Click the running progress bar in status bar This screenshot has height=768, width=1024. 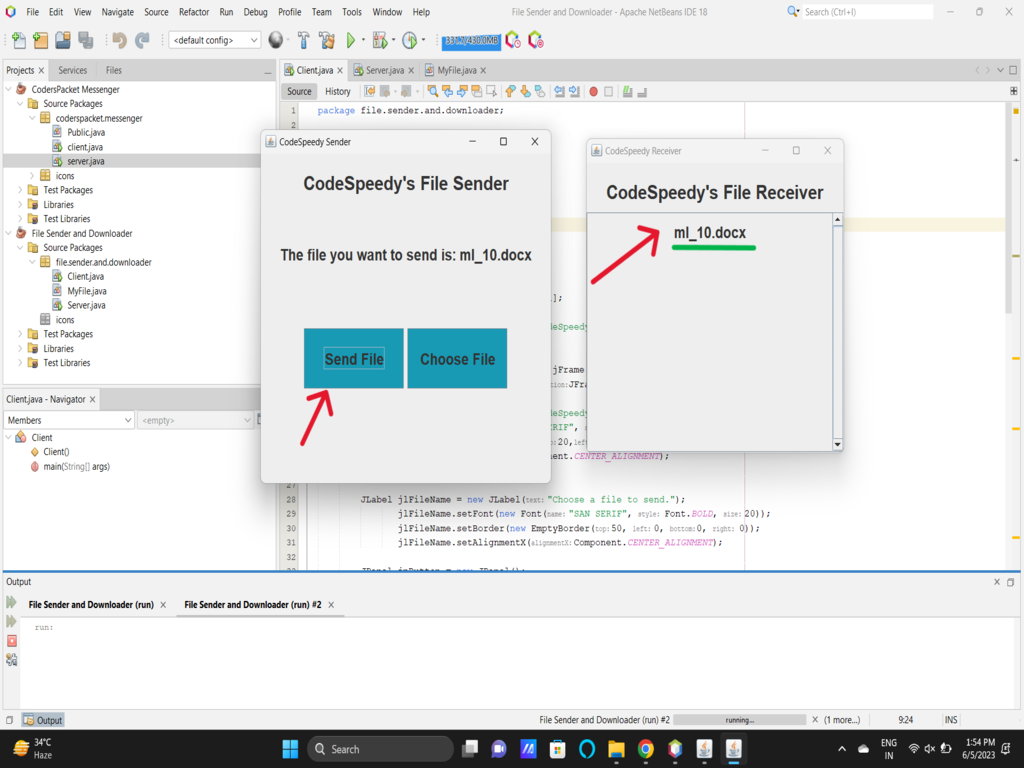point(739,720)
